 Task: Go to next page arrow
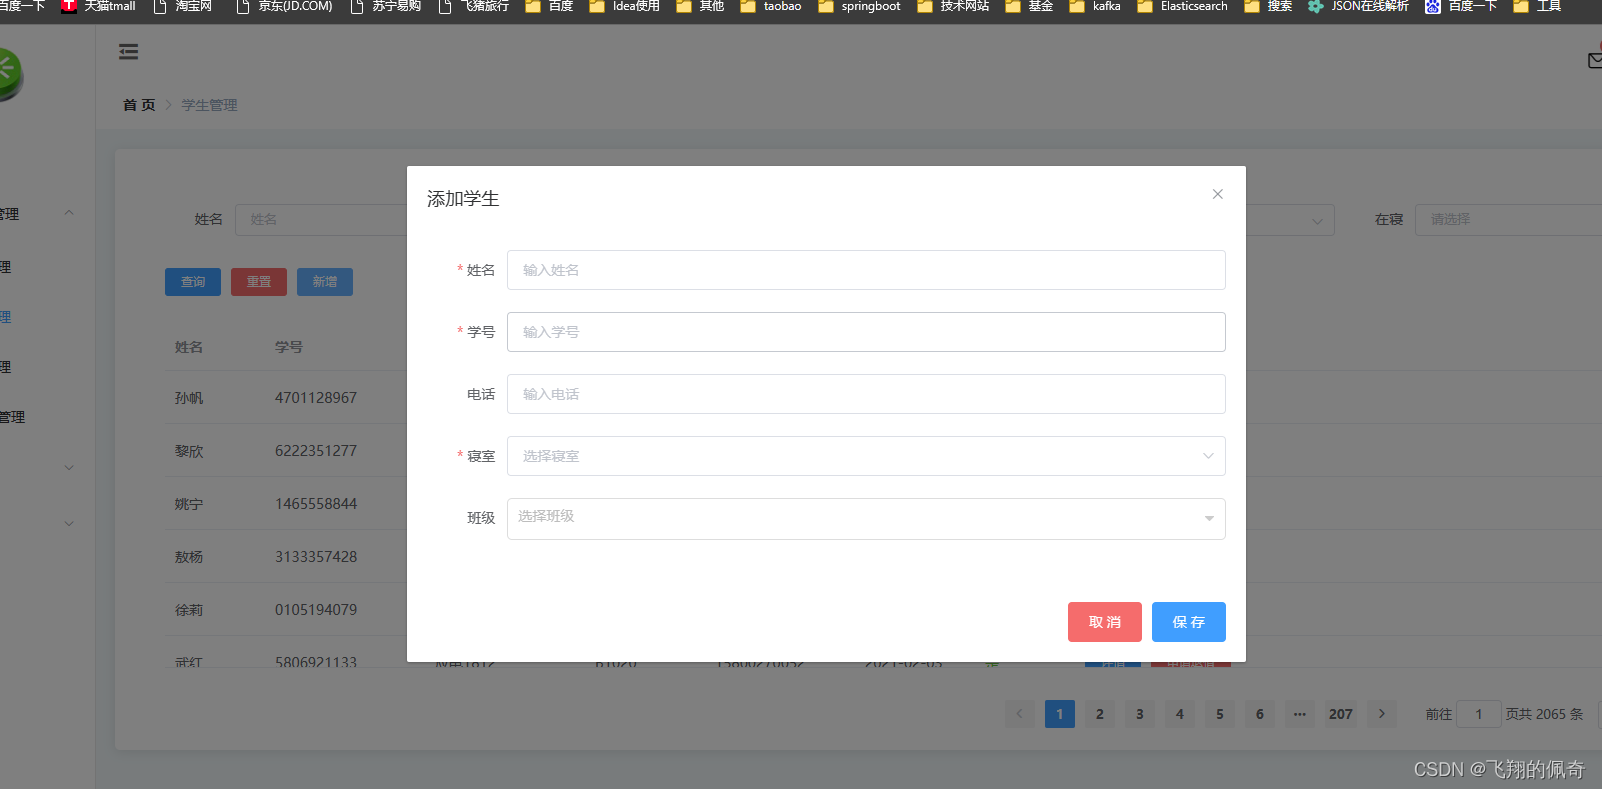pyautogui.click(x=1382, y=714)
